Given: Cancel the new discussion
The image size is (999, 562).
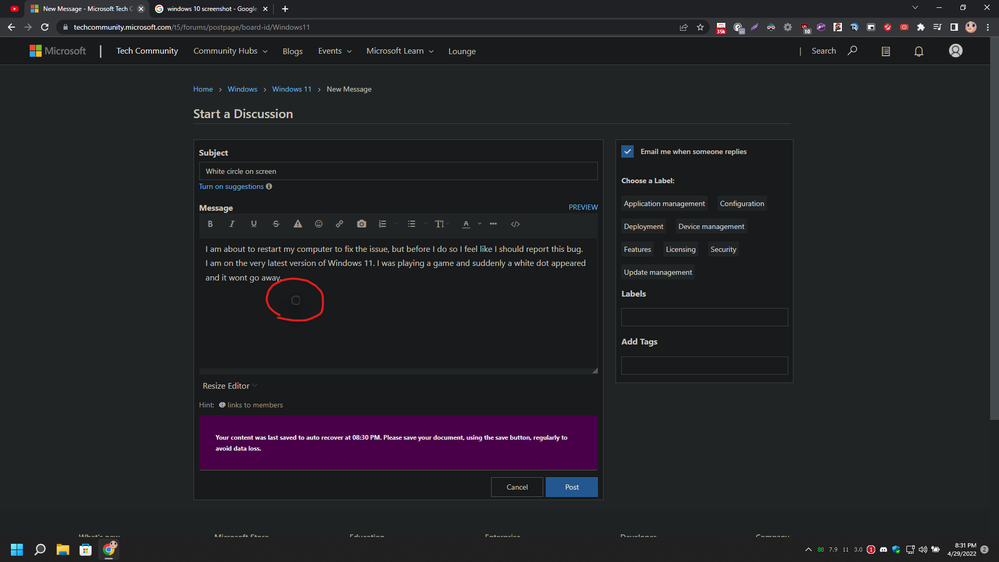Looking at the screenshot, I should 517,487.
